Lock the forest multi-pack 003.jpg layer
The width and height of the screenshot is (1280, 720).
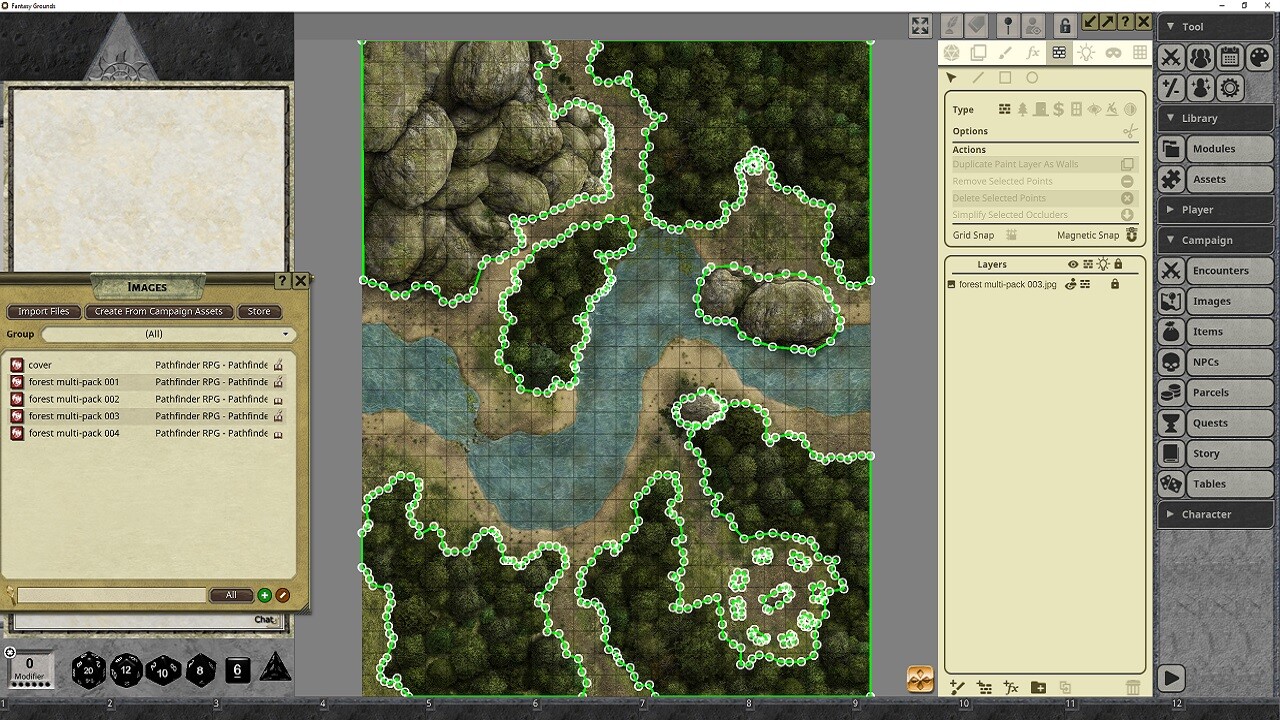click(x=1115, y=284)
